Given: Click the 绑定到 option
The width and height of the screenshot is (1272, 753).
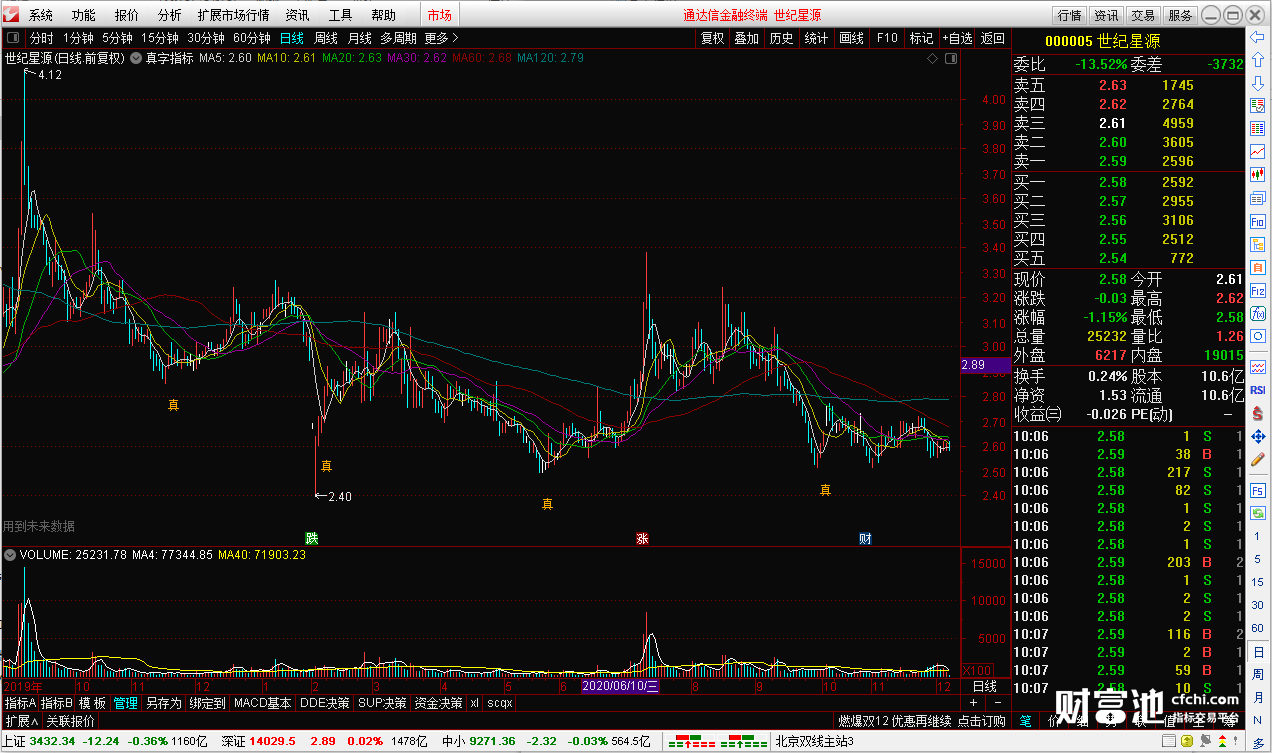Looking at the screenshot, I should coord(207,703).
